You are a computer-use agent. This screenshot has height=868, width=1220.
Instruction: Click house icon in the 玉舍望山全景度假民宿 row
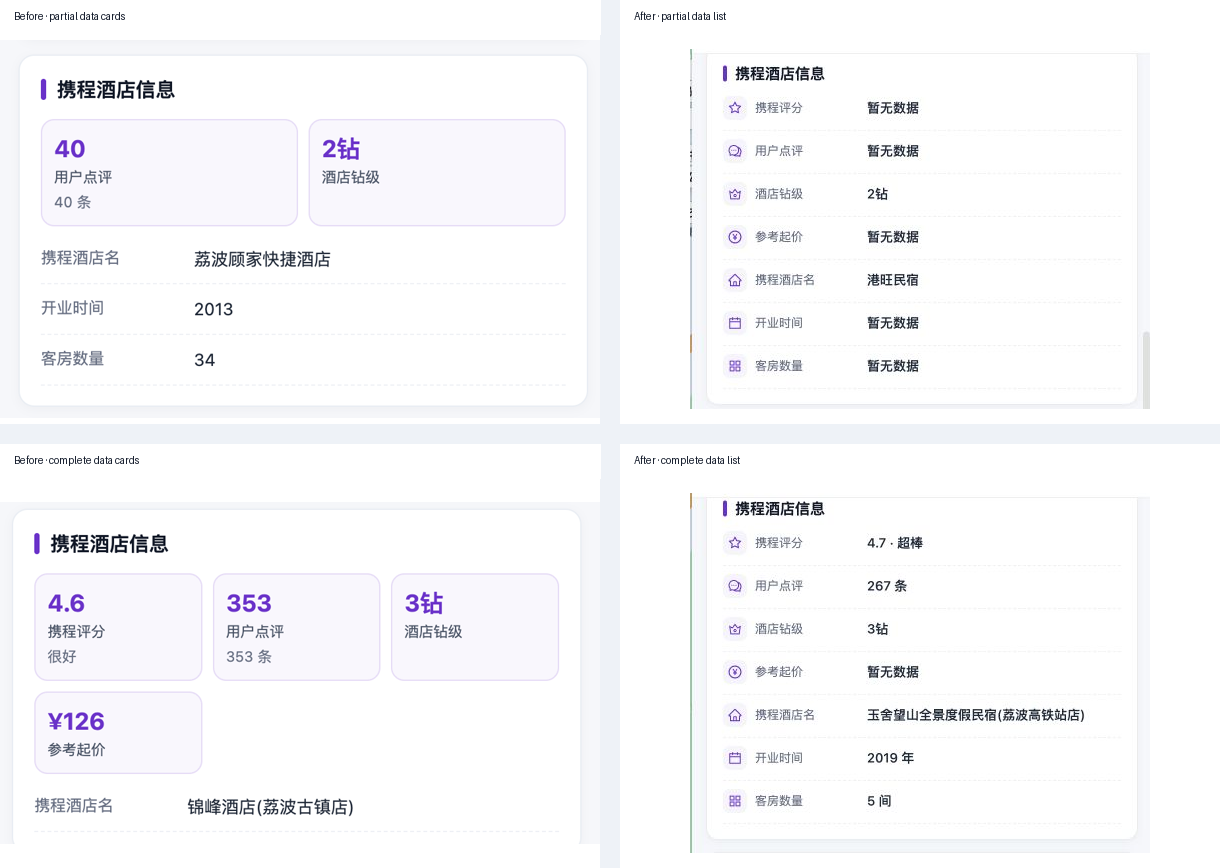[735, 715]
